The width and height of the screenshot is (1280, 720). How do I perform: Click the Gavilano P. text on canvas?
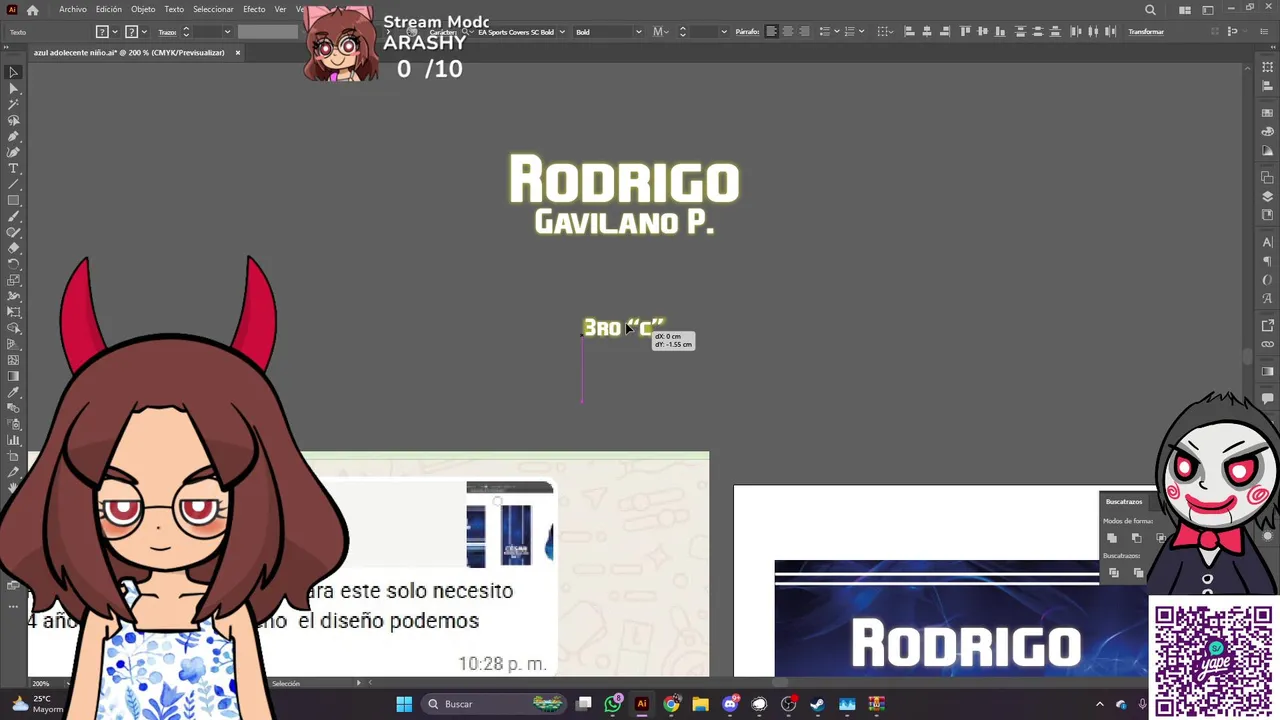point(624,222)
